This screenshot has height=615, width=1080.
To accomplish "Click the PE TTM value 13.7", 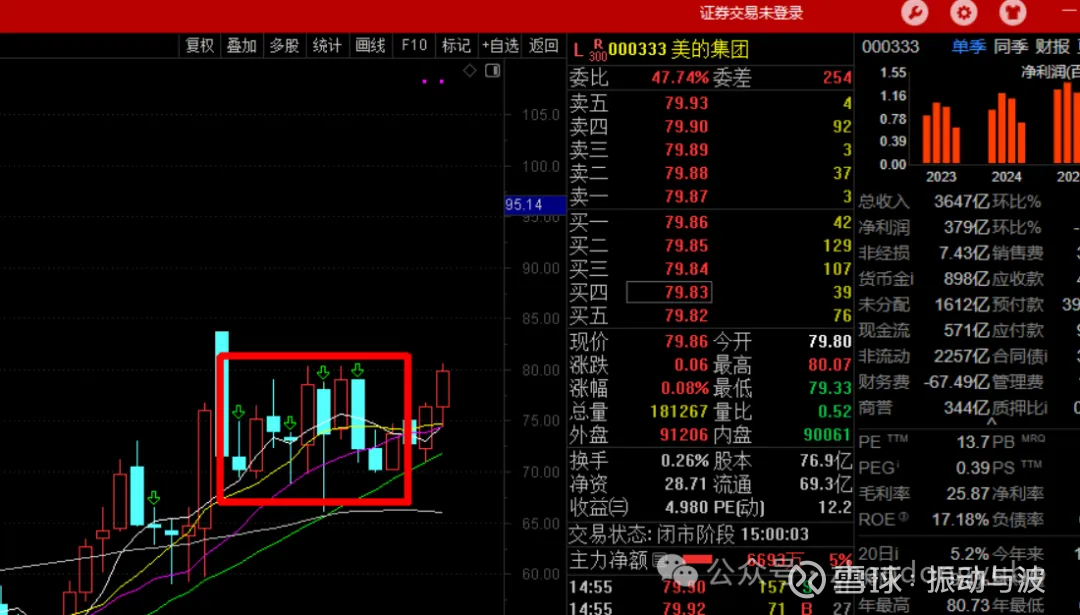I will click(x=973, y=442).
